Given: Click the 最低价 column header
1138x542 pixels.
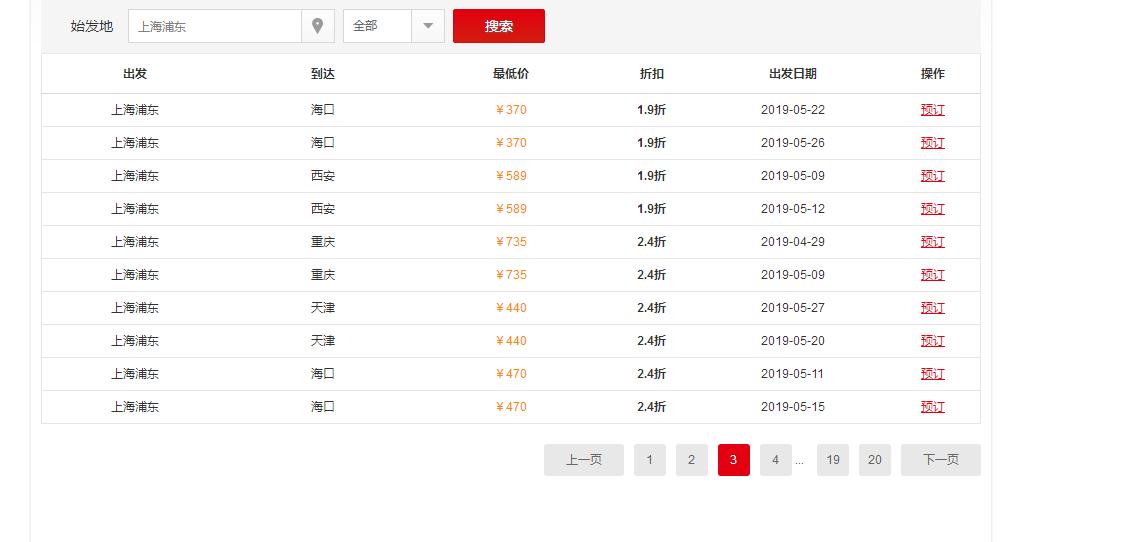Looking at the screenshot, I should click(x=511, y=74).
